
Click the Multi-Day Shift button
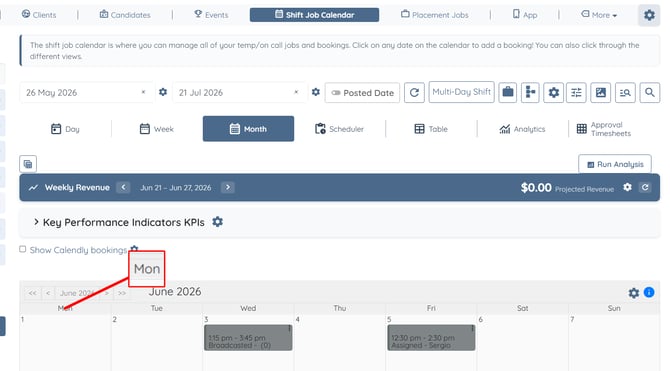(461, 92)
